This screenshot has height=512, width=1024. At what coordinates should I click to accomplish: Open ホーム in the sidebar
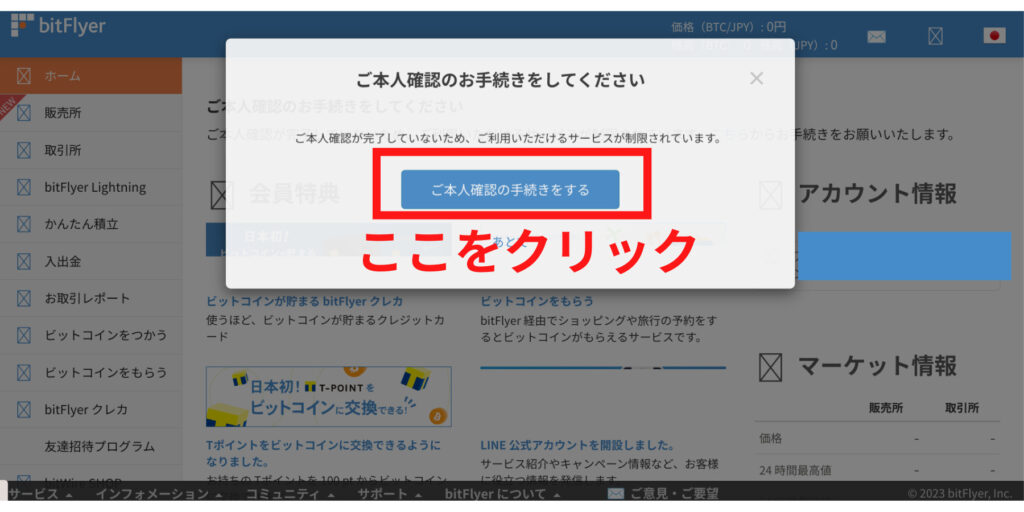point(91,76)
